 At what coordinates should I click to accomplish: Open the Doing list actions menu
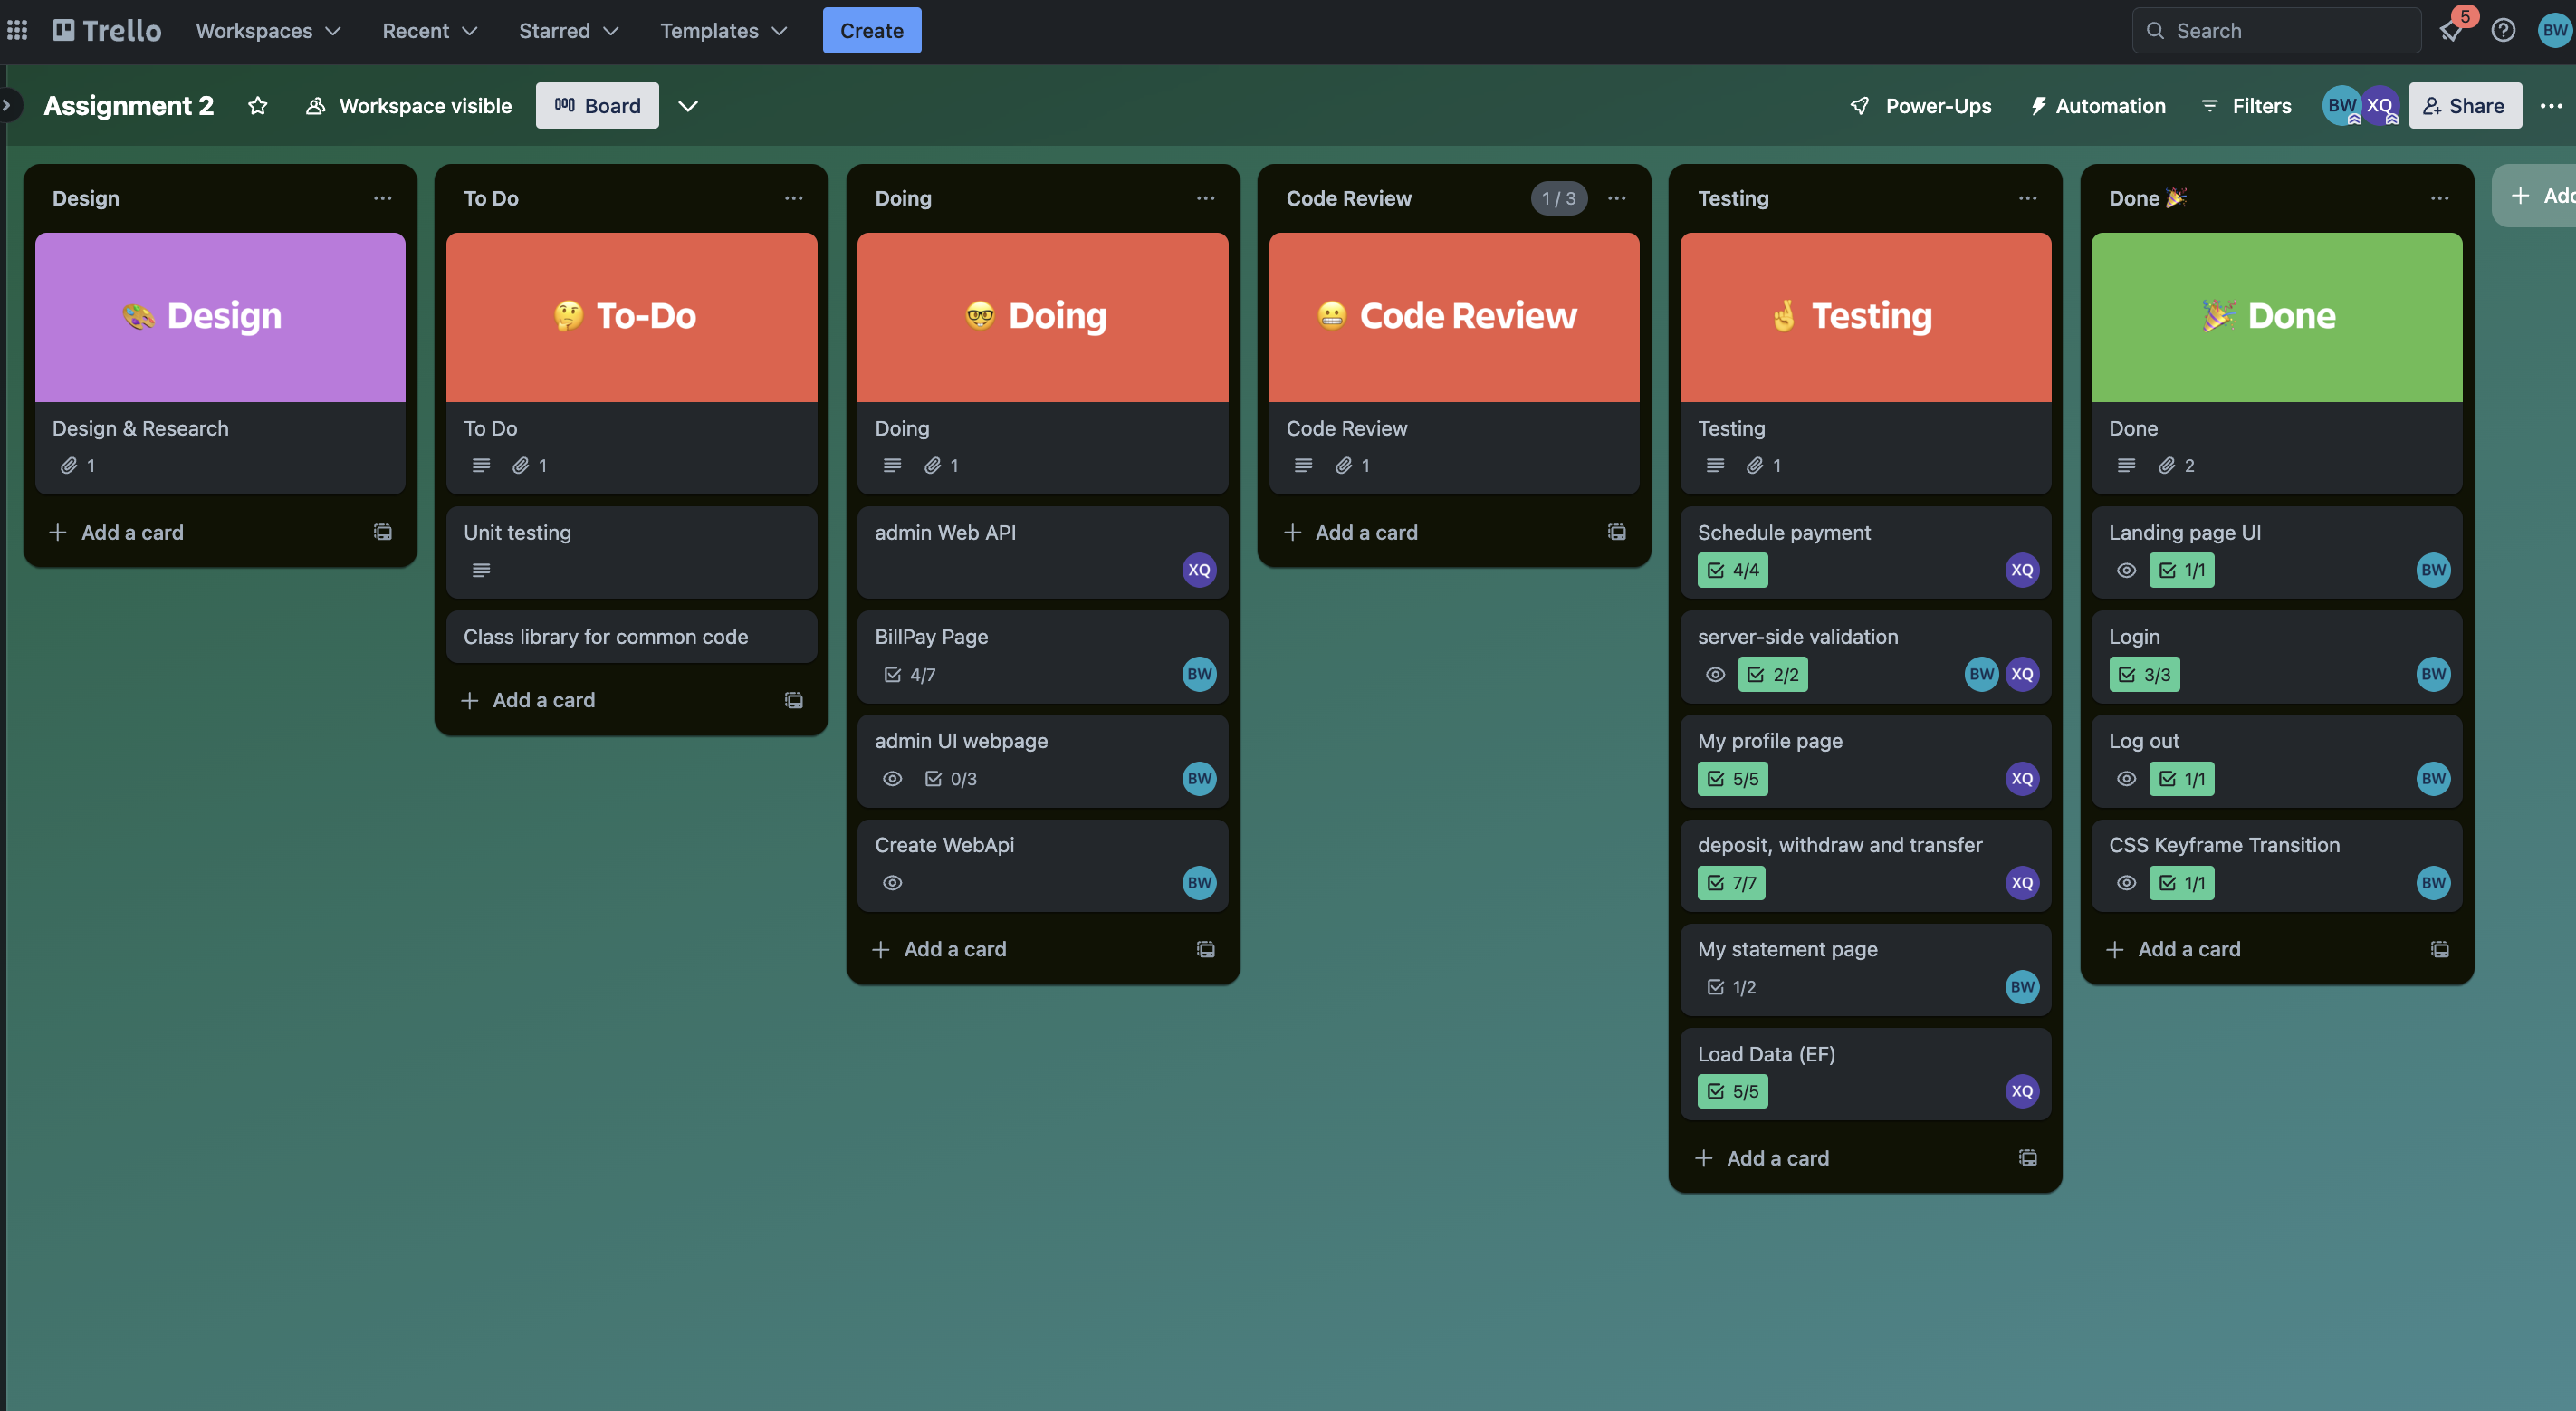pyautogui.click(x=1205, y=198)
